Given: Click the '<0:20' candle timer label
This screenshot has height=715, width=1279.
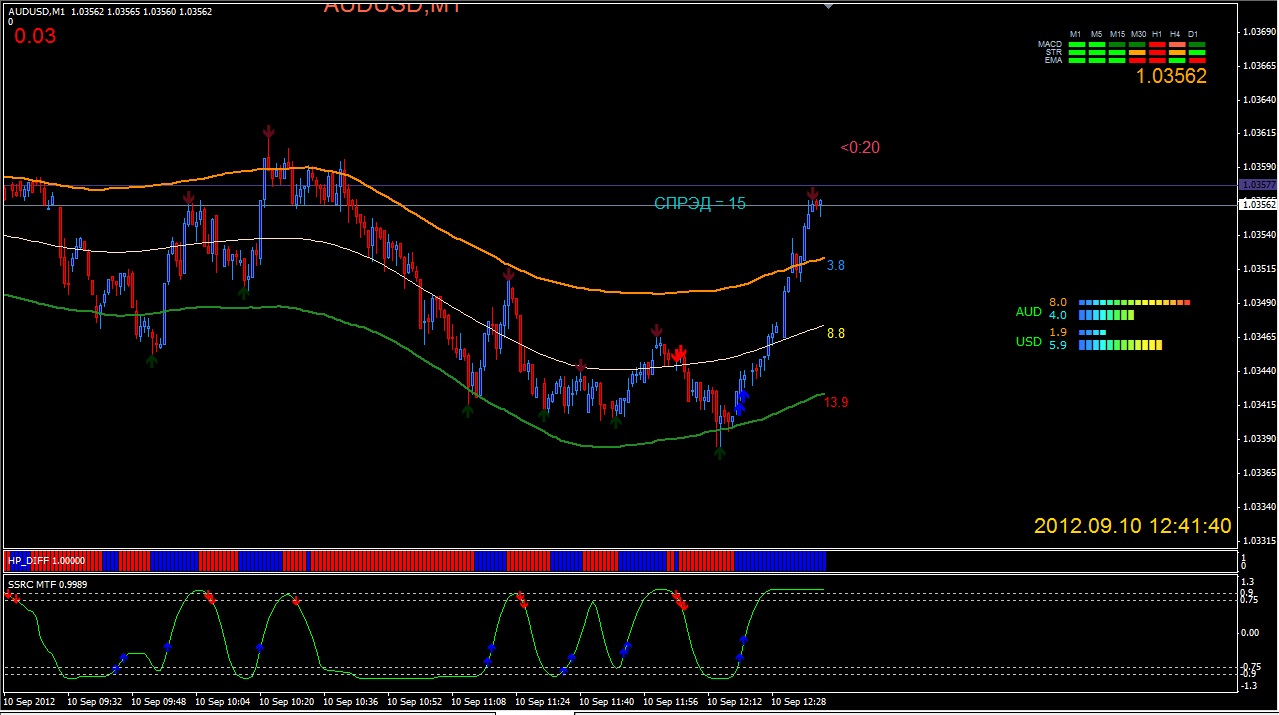Looking at the screenshot, I should tap(860, 148).
